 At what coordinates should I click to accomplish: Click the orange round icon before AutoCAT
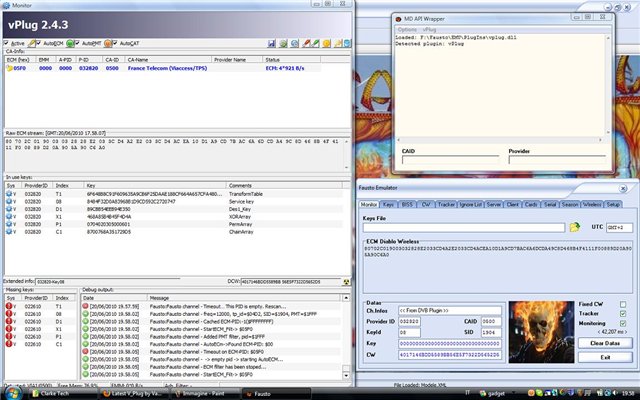tap(108, 43)
